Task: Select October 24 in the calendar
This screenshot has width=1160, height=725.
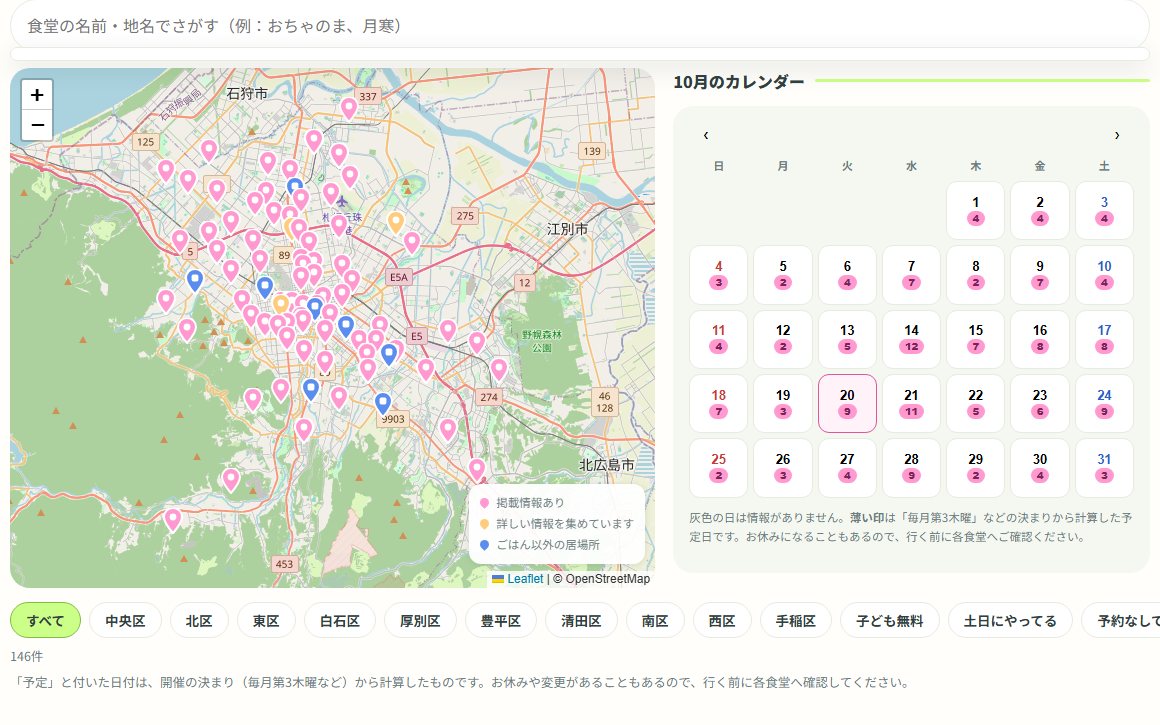Action: click(1105, 403)
